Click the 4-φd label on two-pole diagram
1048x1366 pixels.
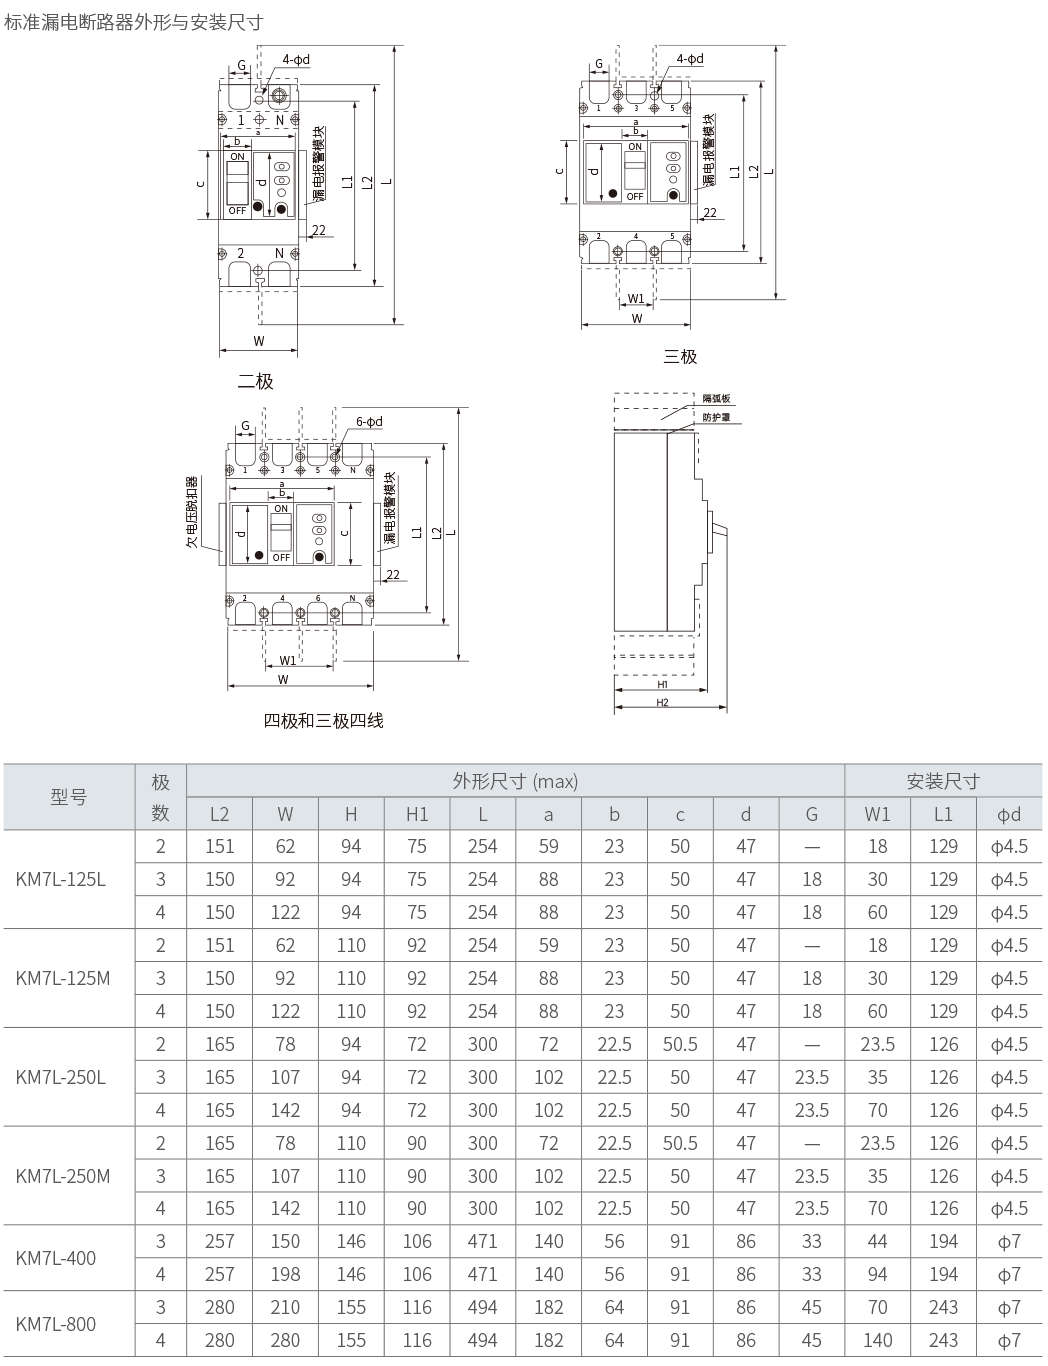296,60
